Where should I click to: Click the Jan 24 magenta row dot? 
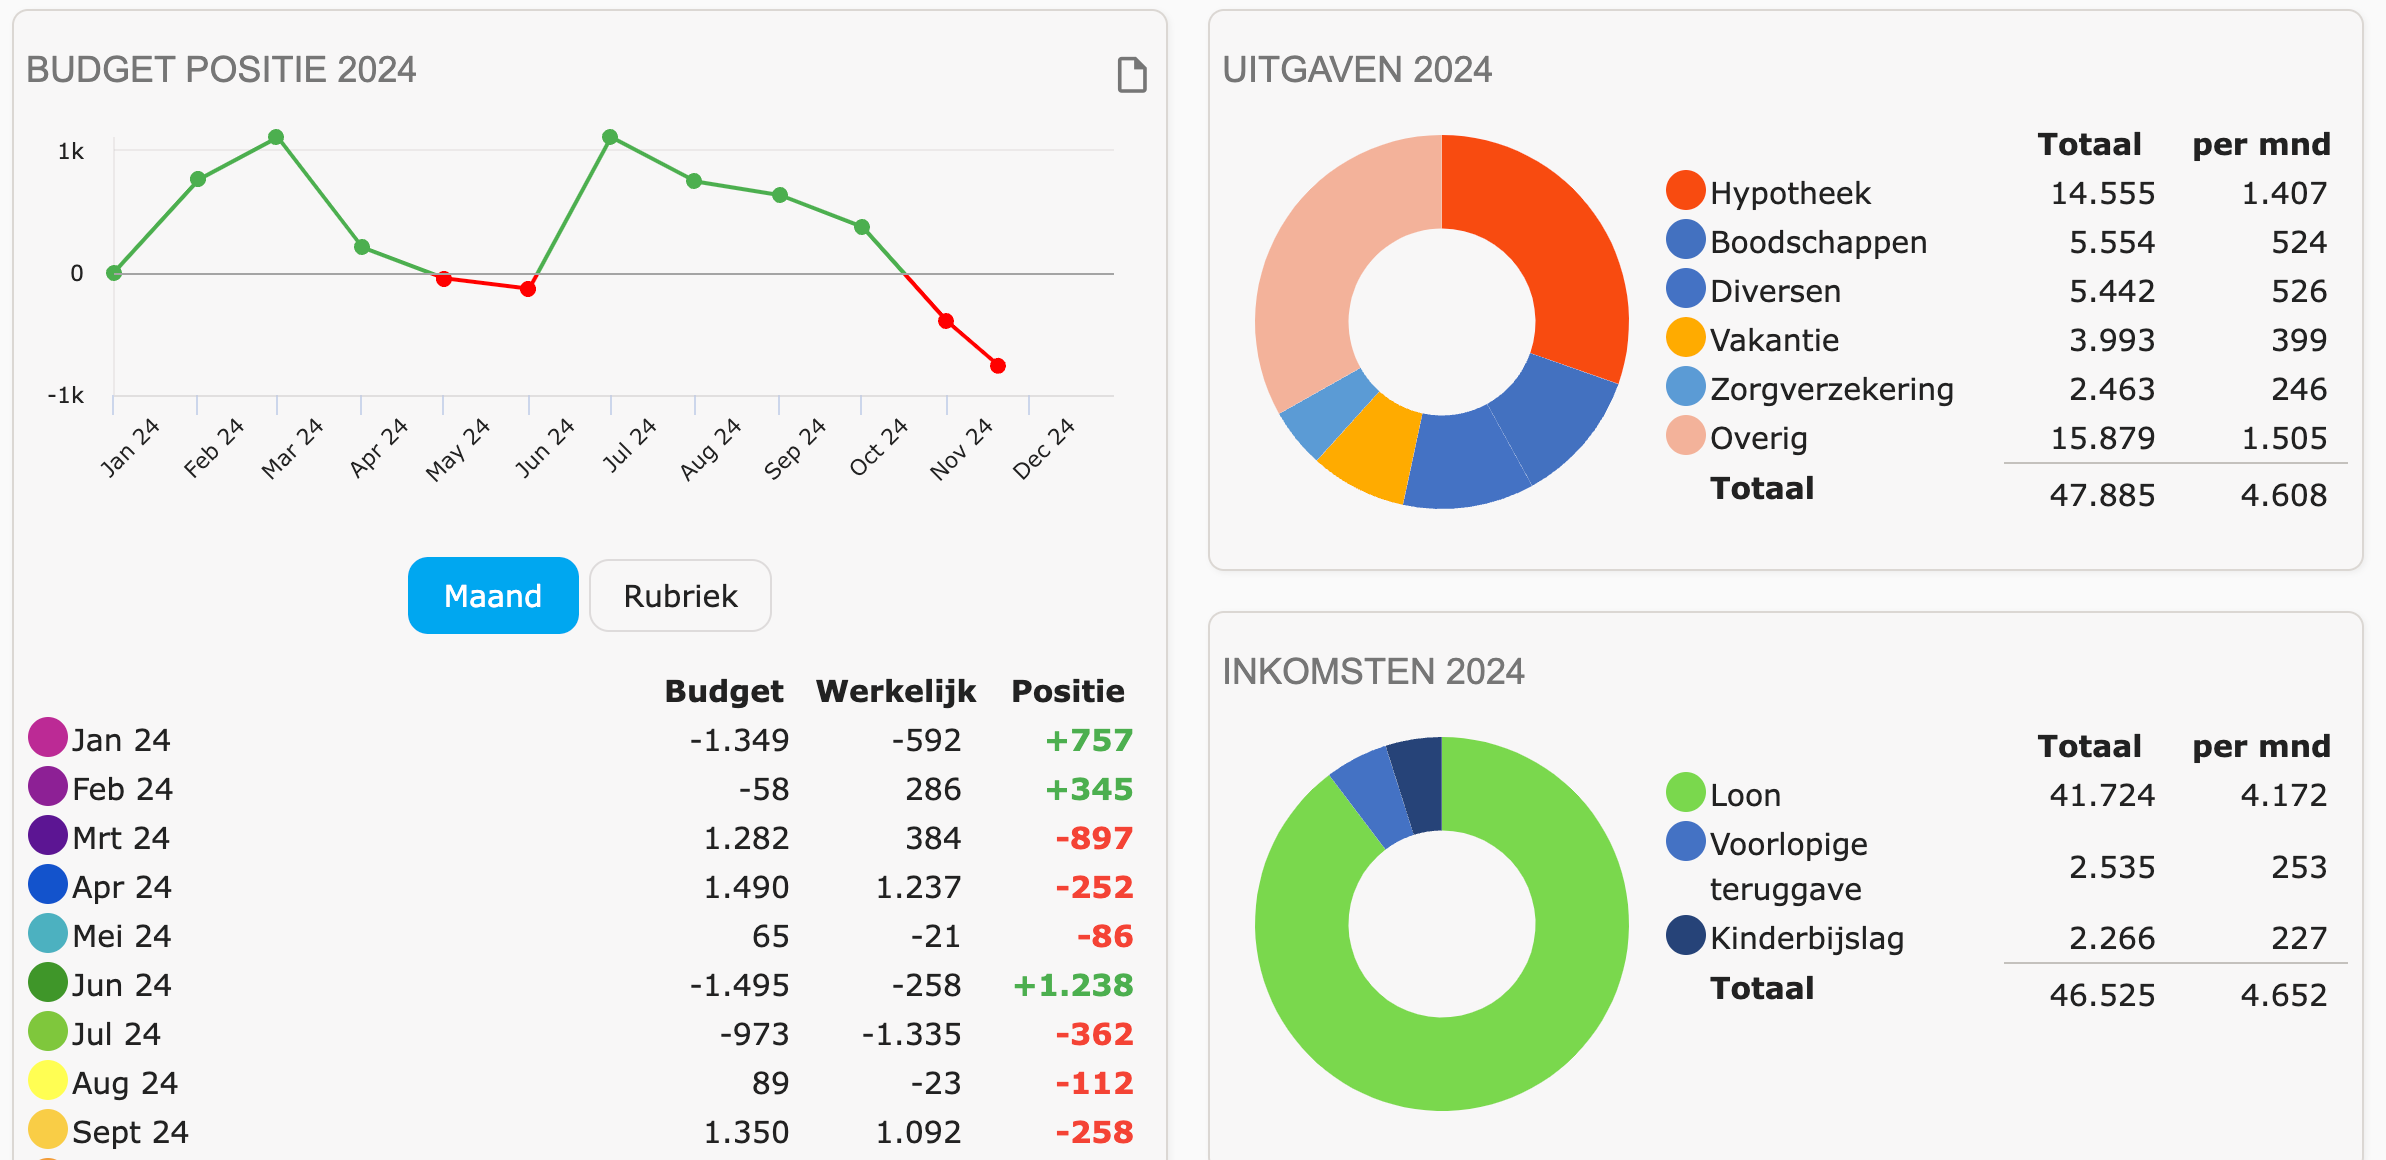click(47, 737)
